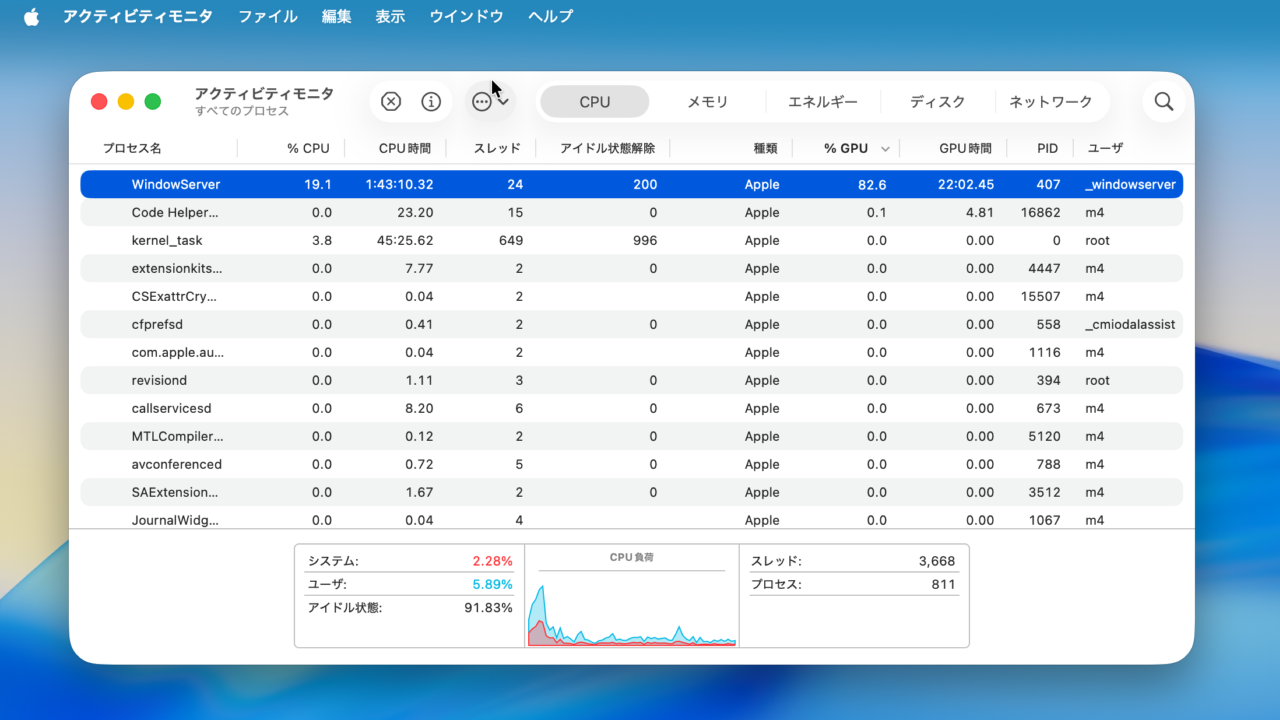Open the 表示 menu

[390, 15]
